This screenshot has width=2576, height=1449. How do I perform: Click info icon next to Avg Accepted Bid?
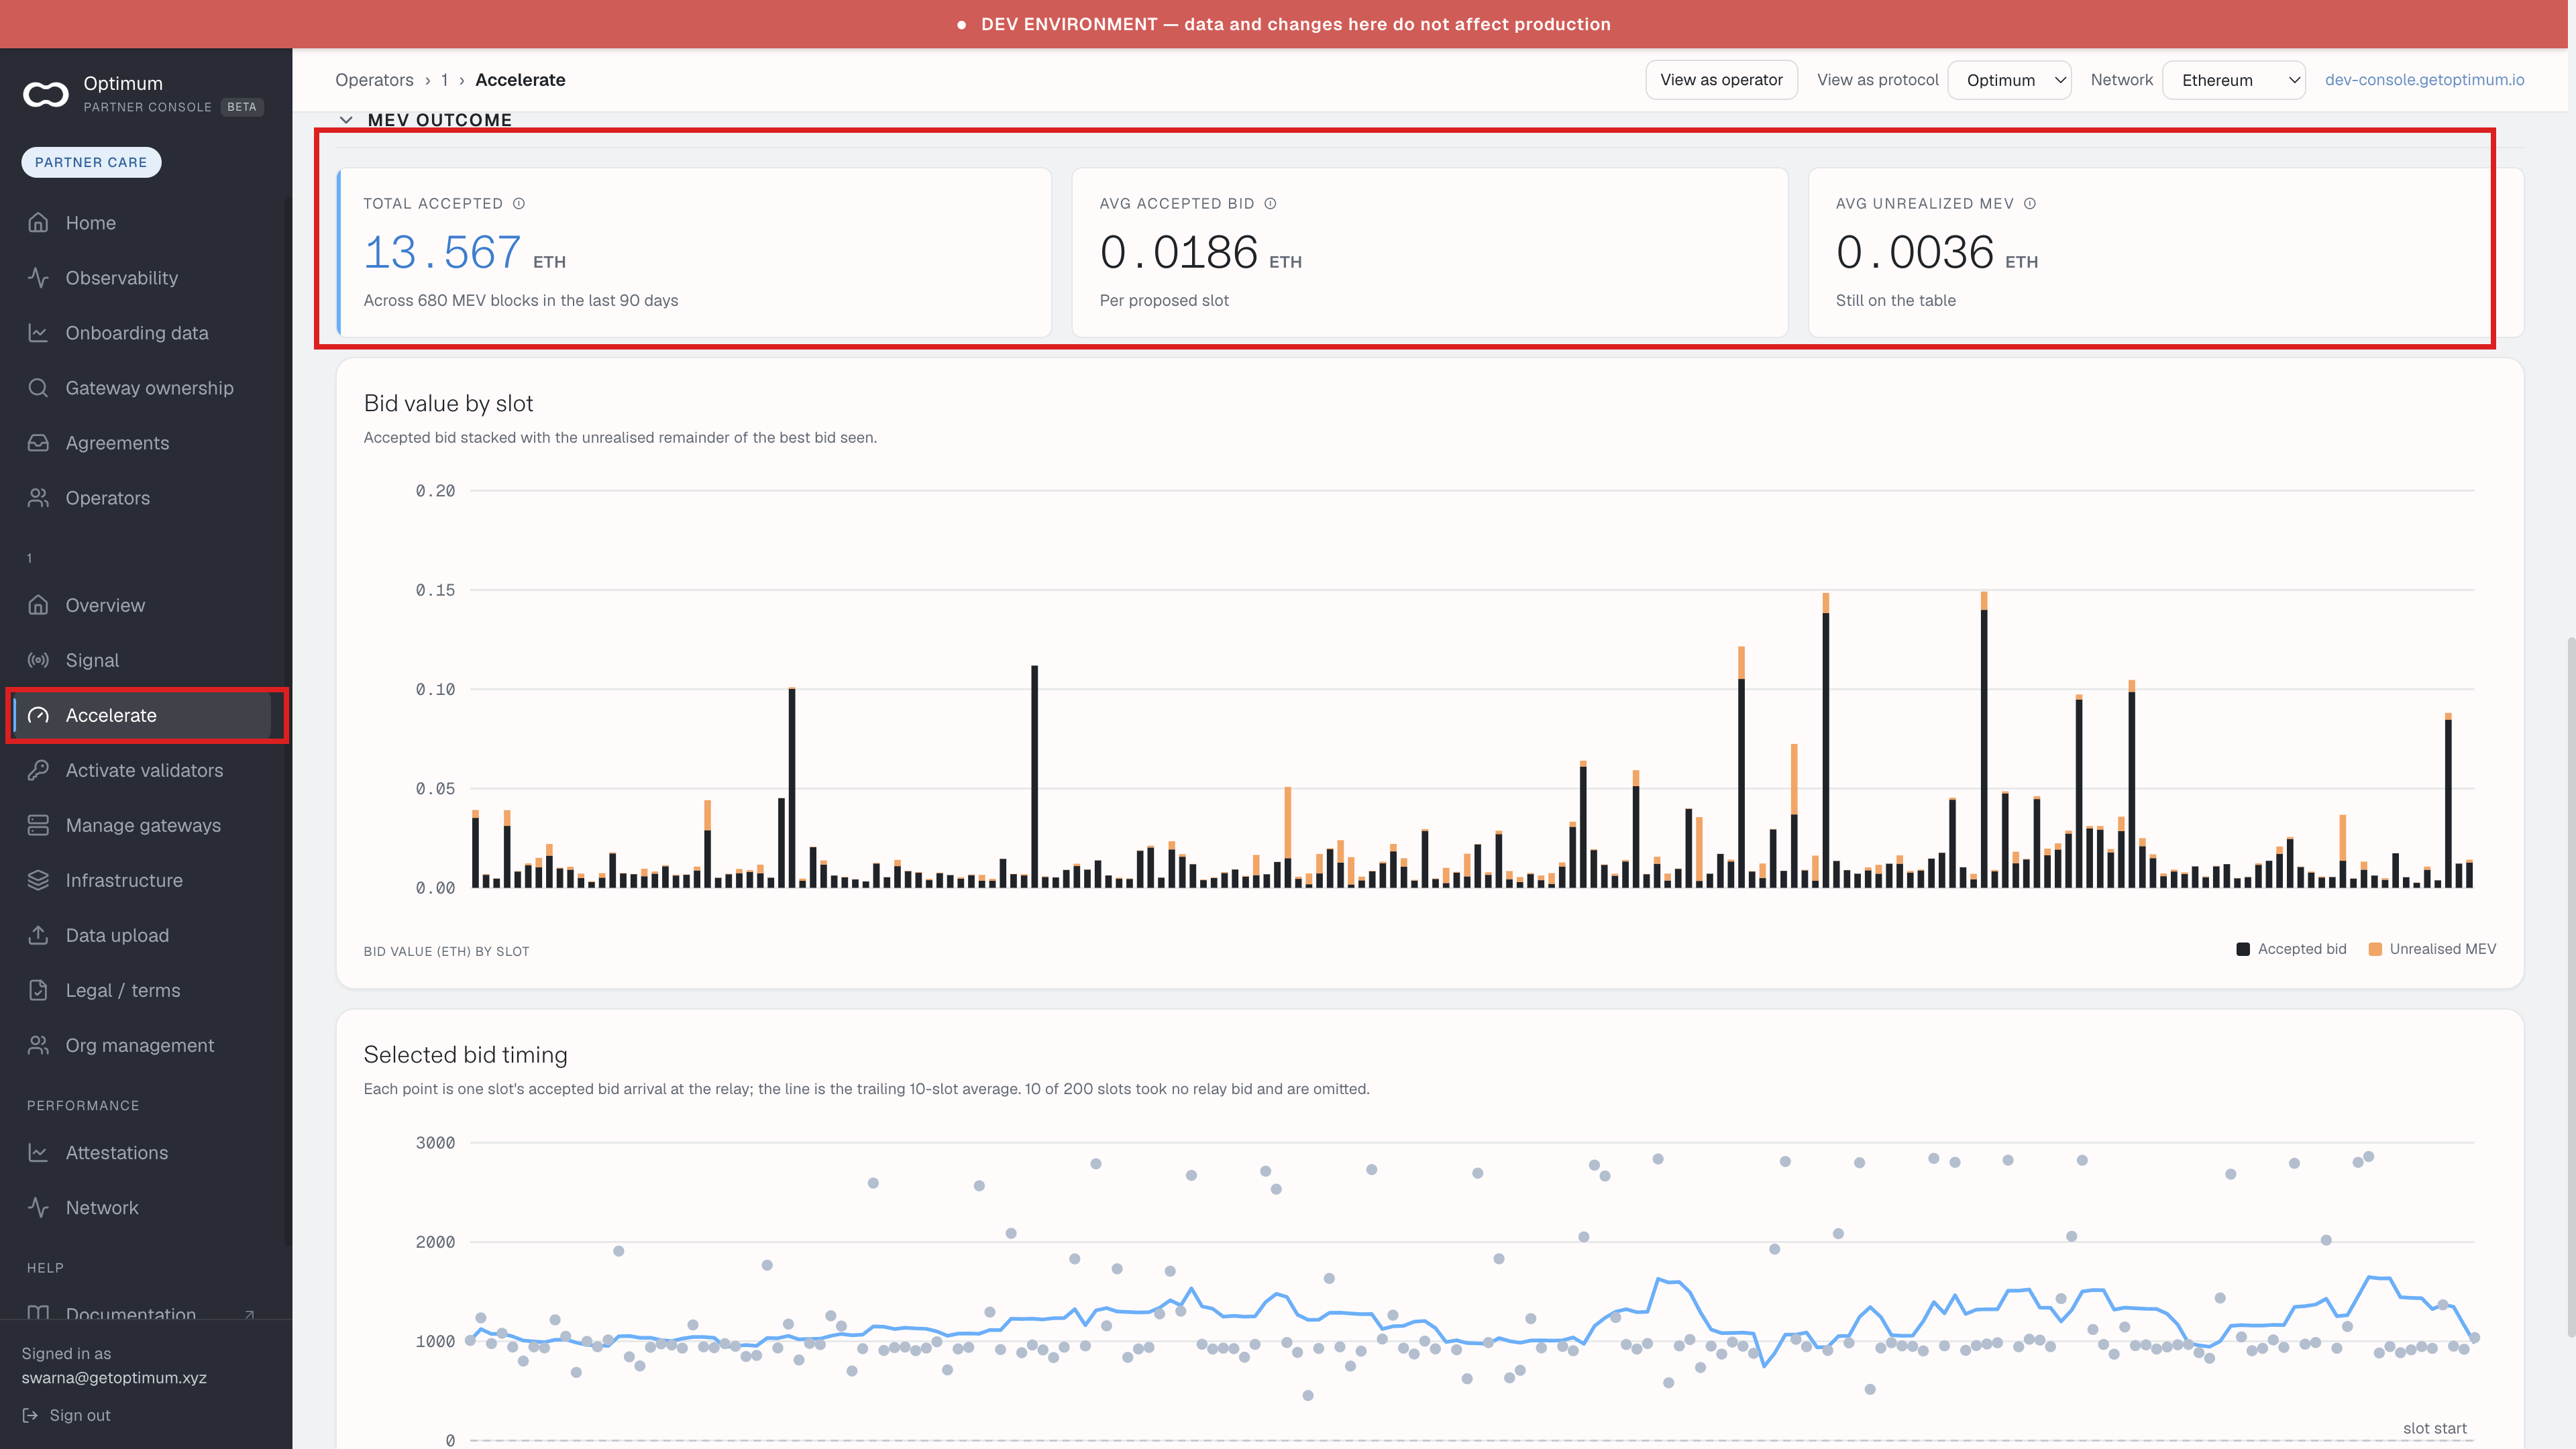tap(1270, 203)
